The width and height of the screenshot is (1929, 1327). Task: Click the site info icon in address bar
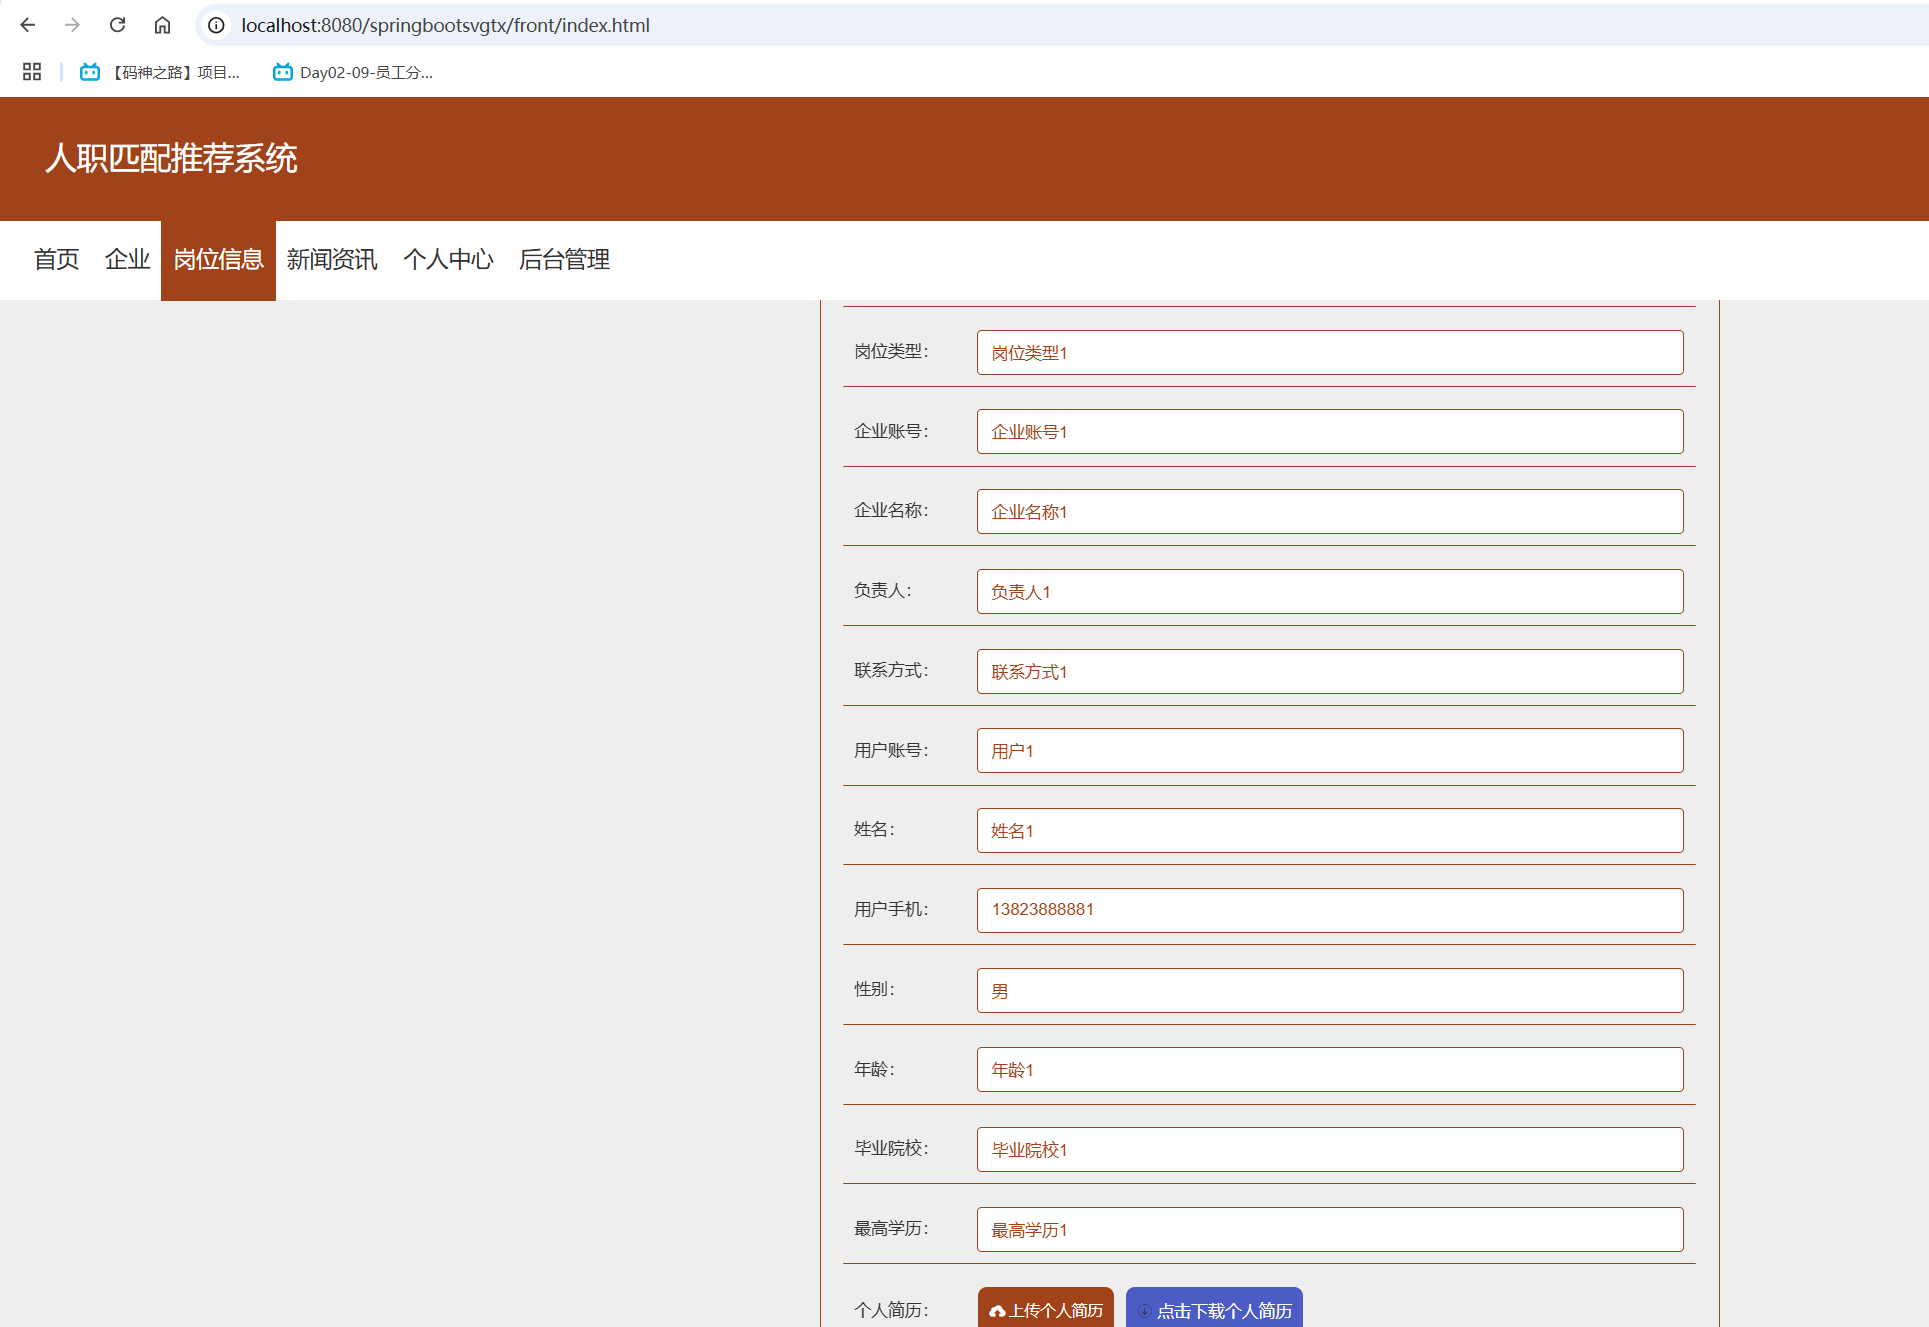(x=216, y=25)
